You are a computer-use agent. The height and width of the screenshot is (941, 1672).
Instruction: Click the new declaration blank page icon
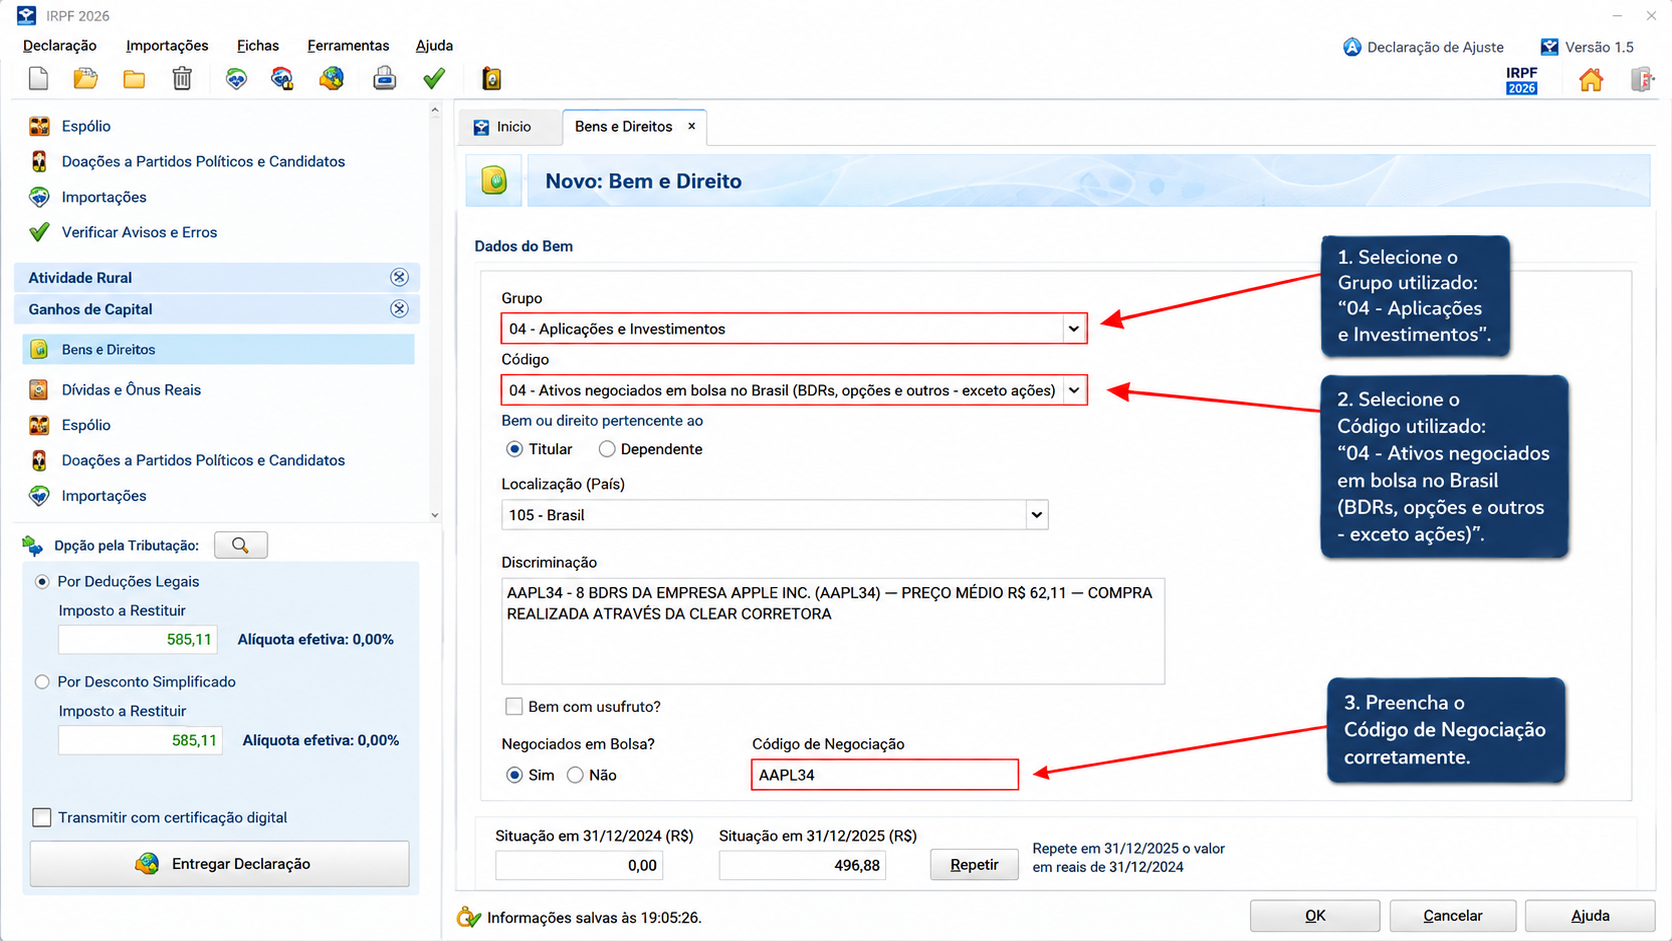point(38,78)
